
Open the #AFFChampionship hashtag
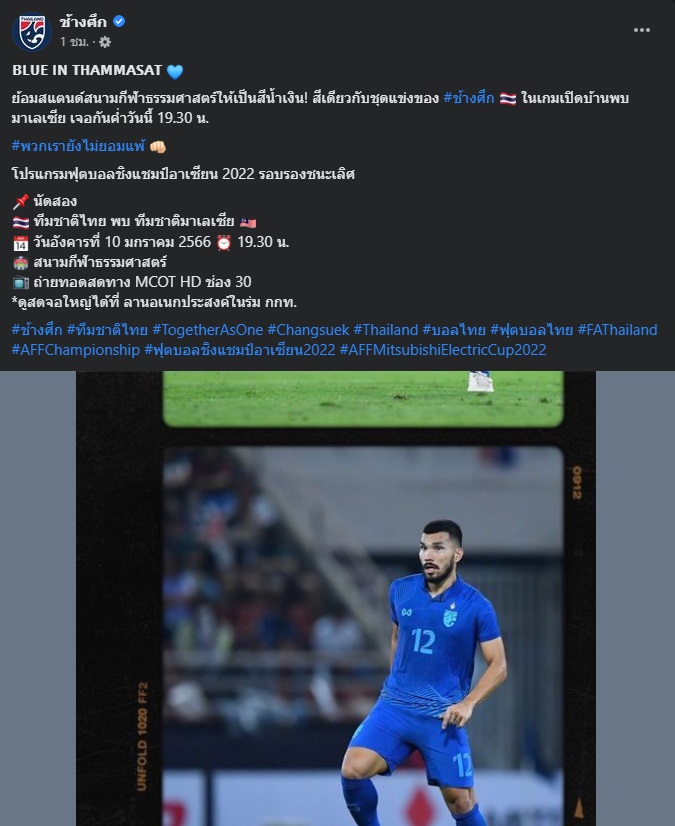tap(76, 350)
